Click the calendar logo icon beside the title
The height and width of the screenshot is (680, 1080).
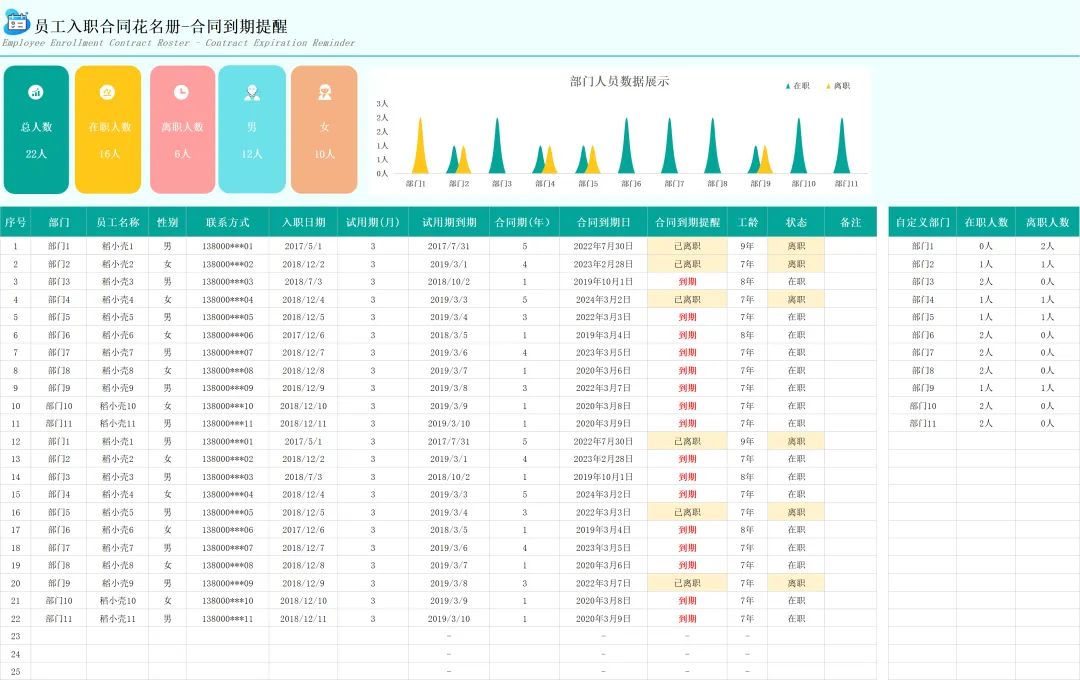[x=17, y=23]
